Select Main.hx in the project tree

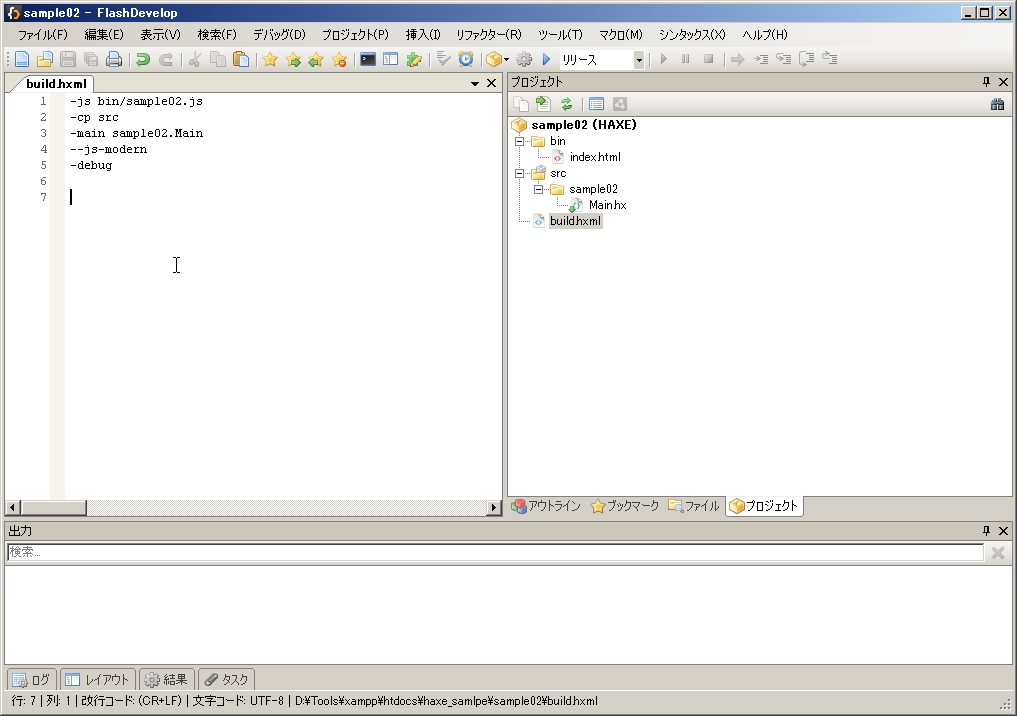click(x=607, y=205)
